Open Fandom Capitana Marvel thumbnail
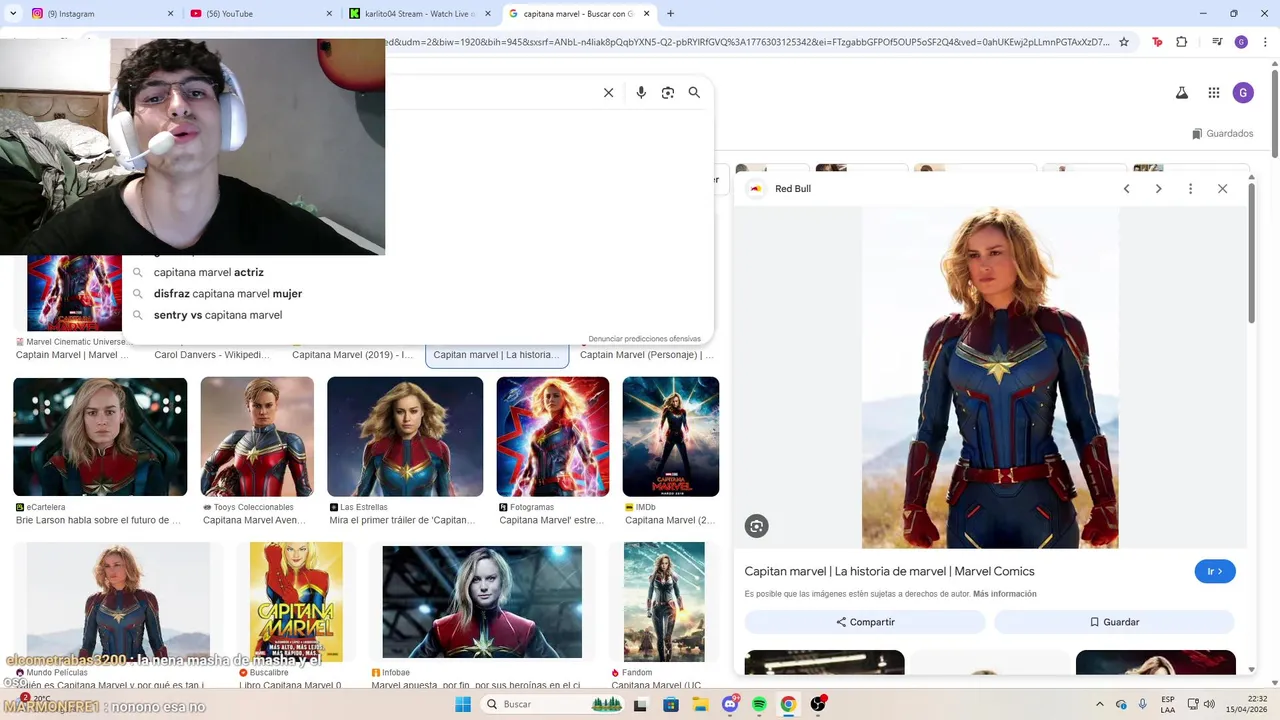Viewport: 1280px width, 720px height. click(x=664, y=602)
